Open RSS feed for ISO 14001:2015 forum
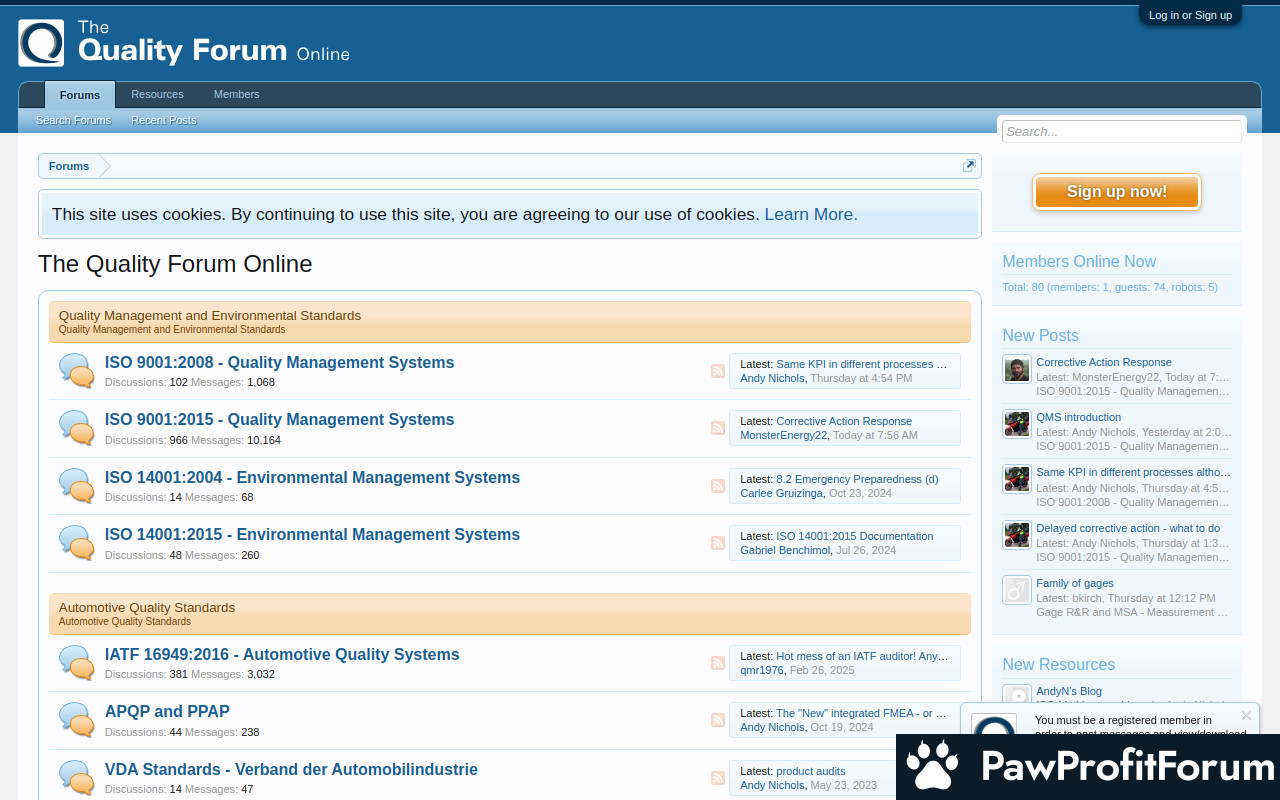This screenshot has height=800, width=1280. [x=718, y=543]
